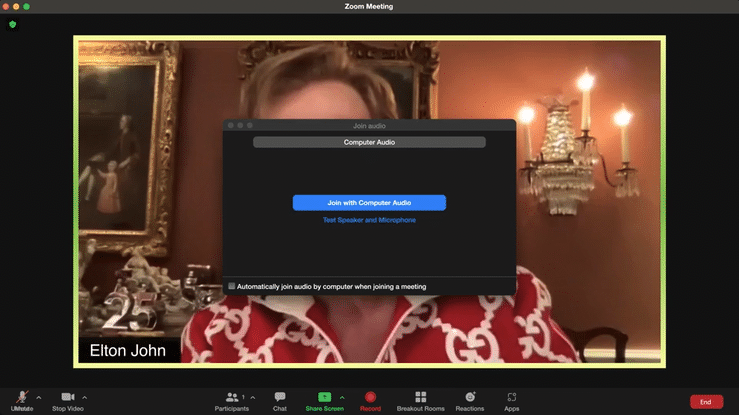Viewport: 739px width, 415px height.
Task: Select the Computer Audio tab
Action: click(x=369, y=142)
